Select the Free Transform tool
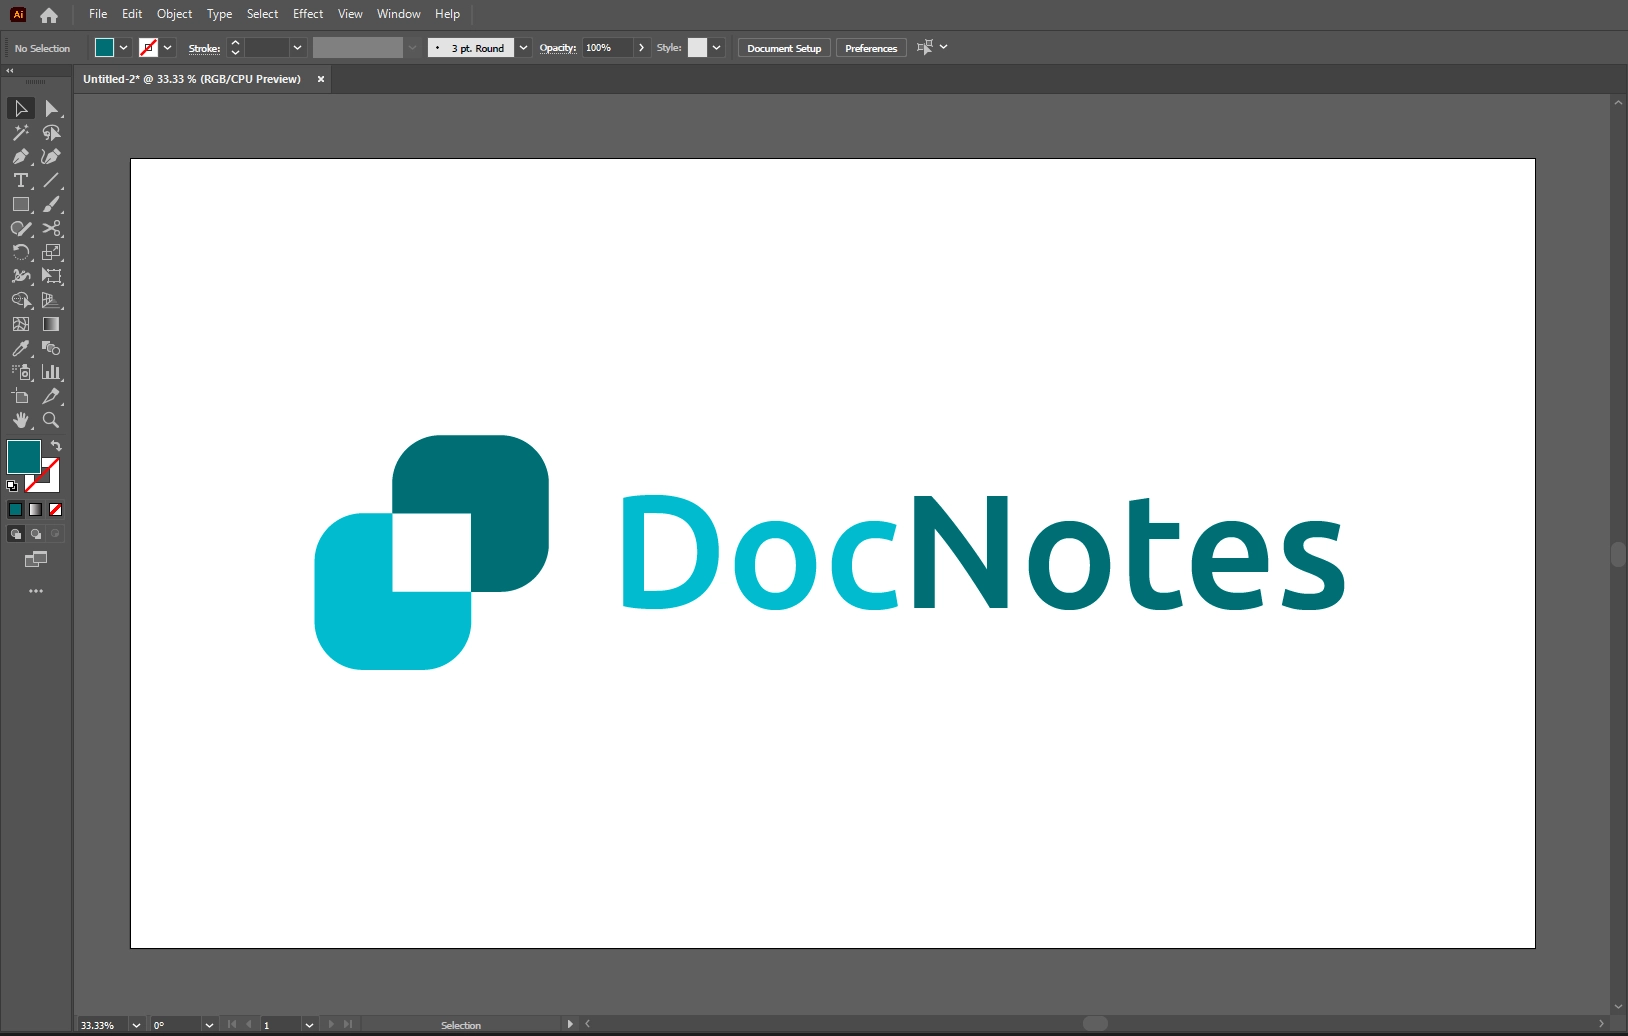This screenshot has width=1628, height=1036. tap(51, 276)
